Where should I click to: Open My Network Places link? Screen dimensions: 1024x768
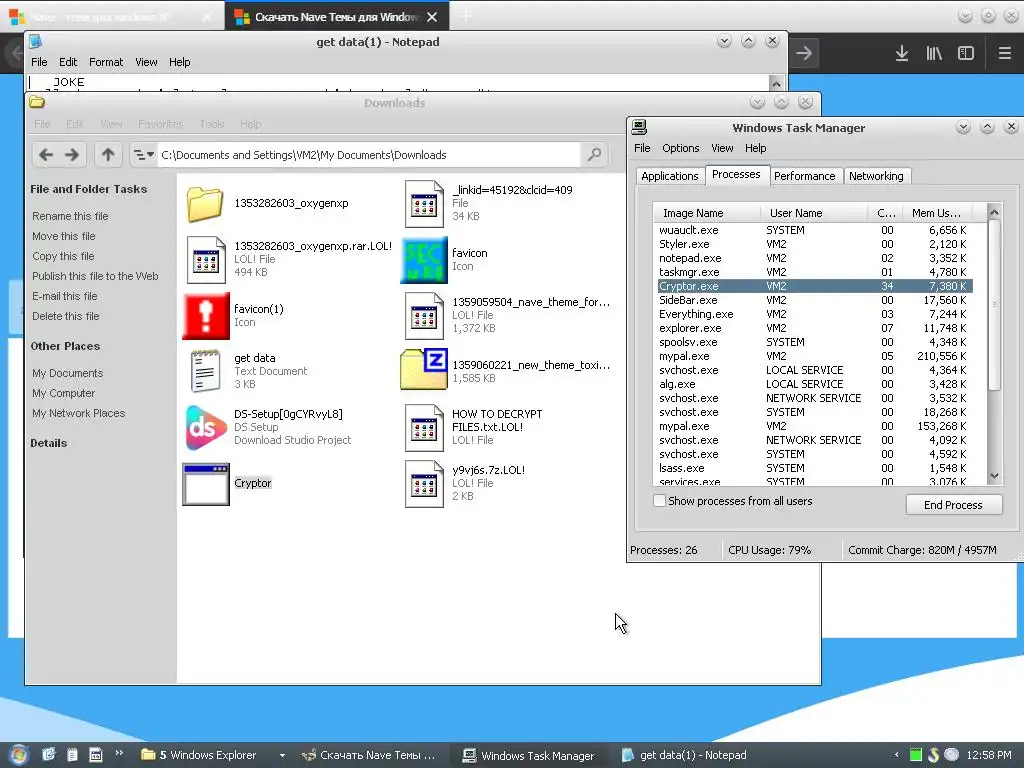coord(78,413)
